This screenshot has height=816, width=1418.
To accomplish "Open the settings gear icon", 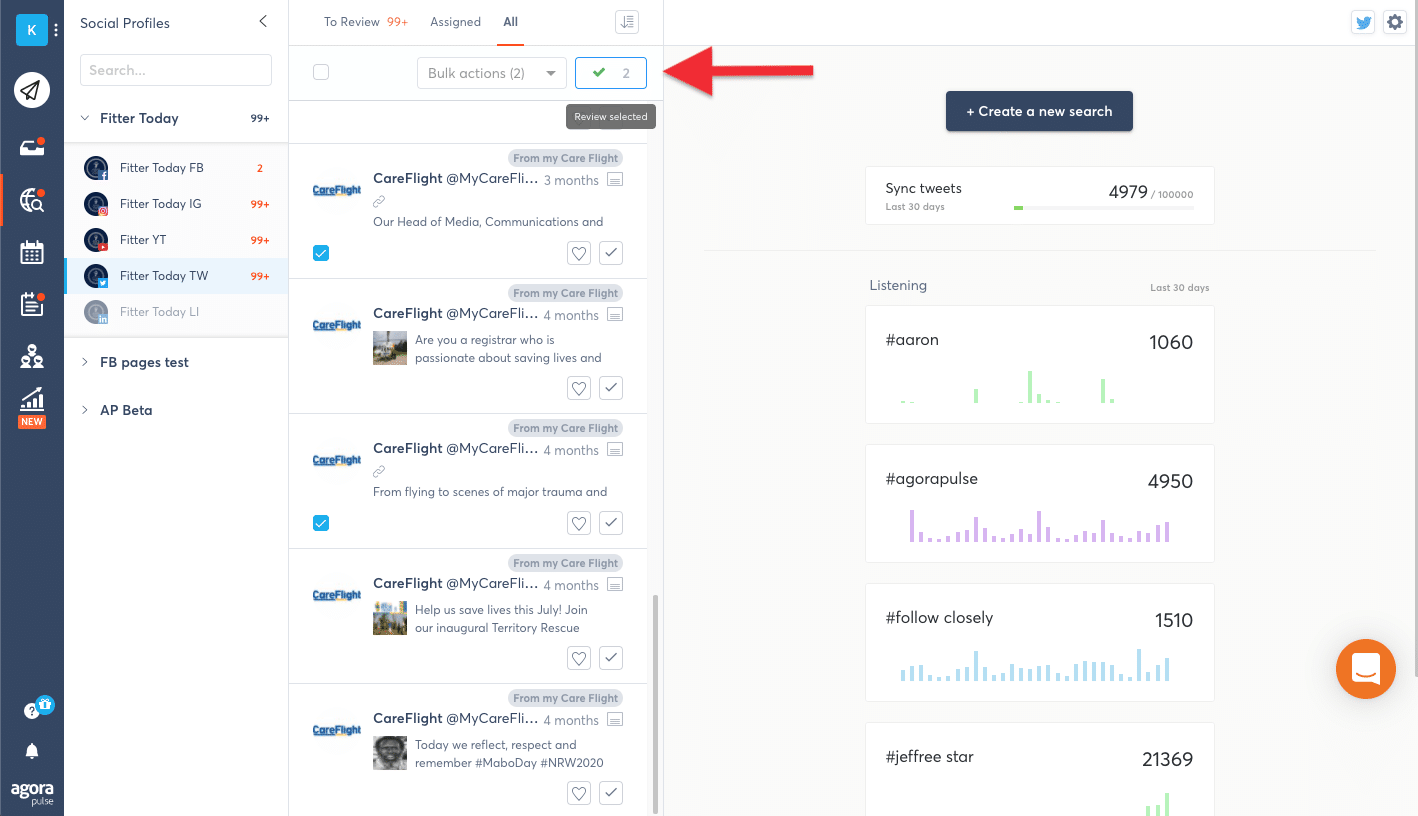I will point(1394,23).
